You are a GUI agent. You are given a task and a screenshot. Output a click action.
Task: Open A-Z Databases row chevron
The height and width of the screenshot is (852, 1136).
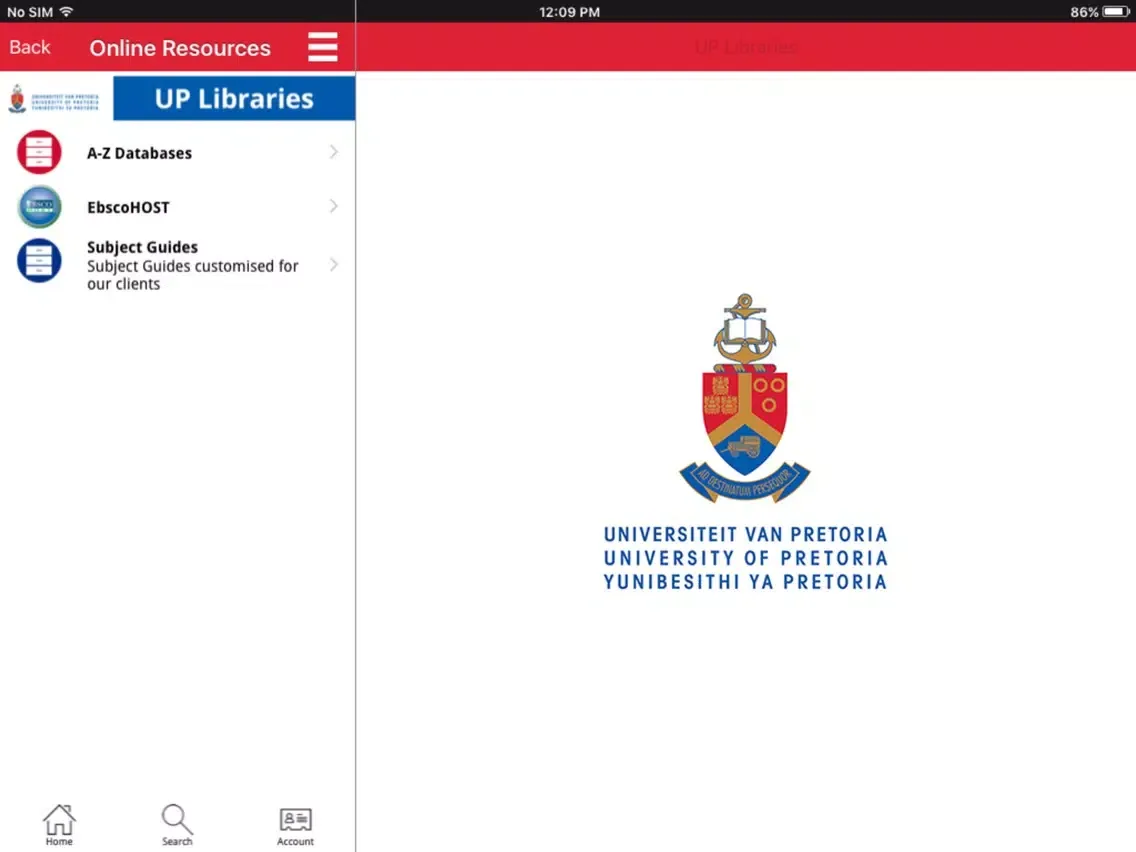tap(333, 152)
